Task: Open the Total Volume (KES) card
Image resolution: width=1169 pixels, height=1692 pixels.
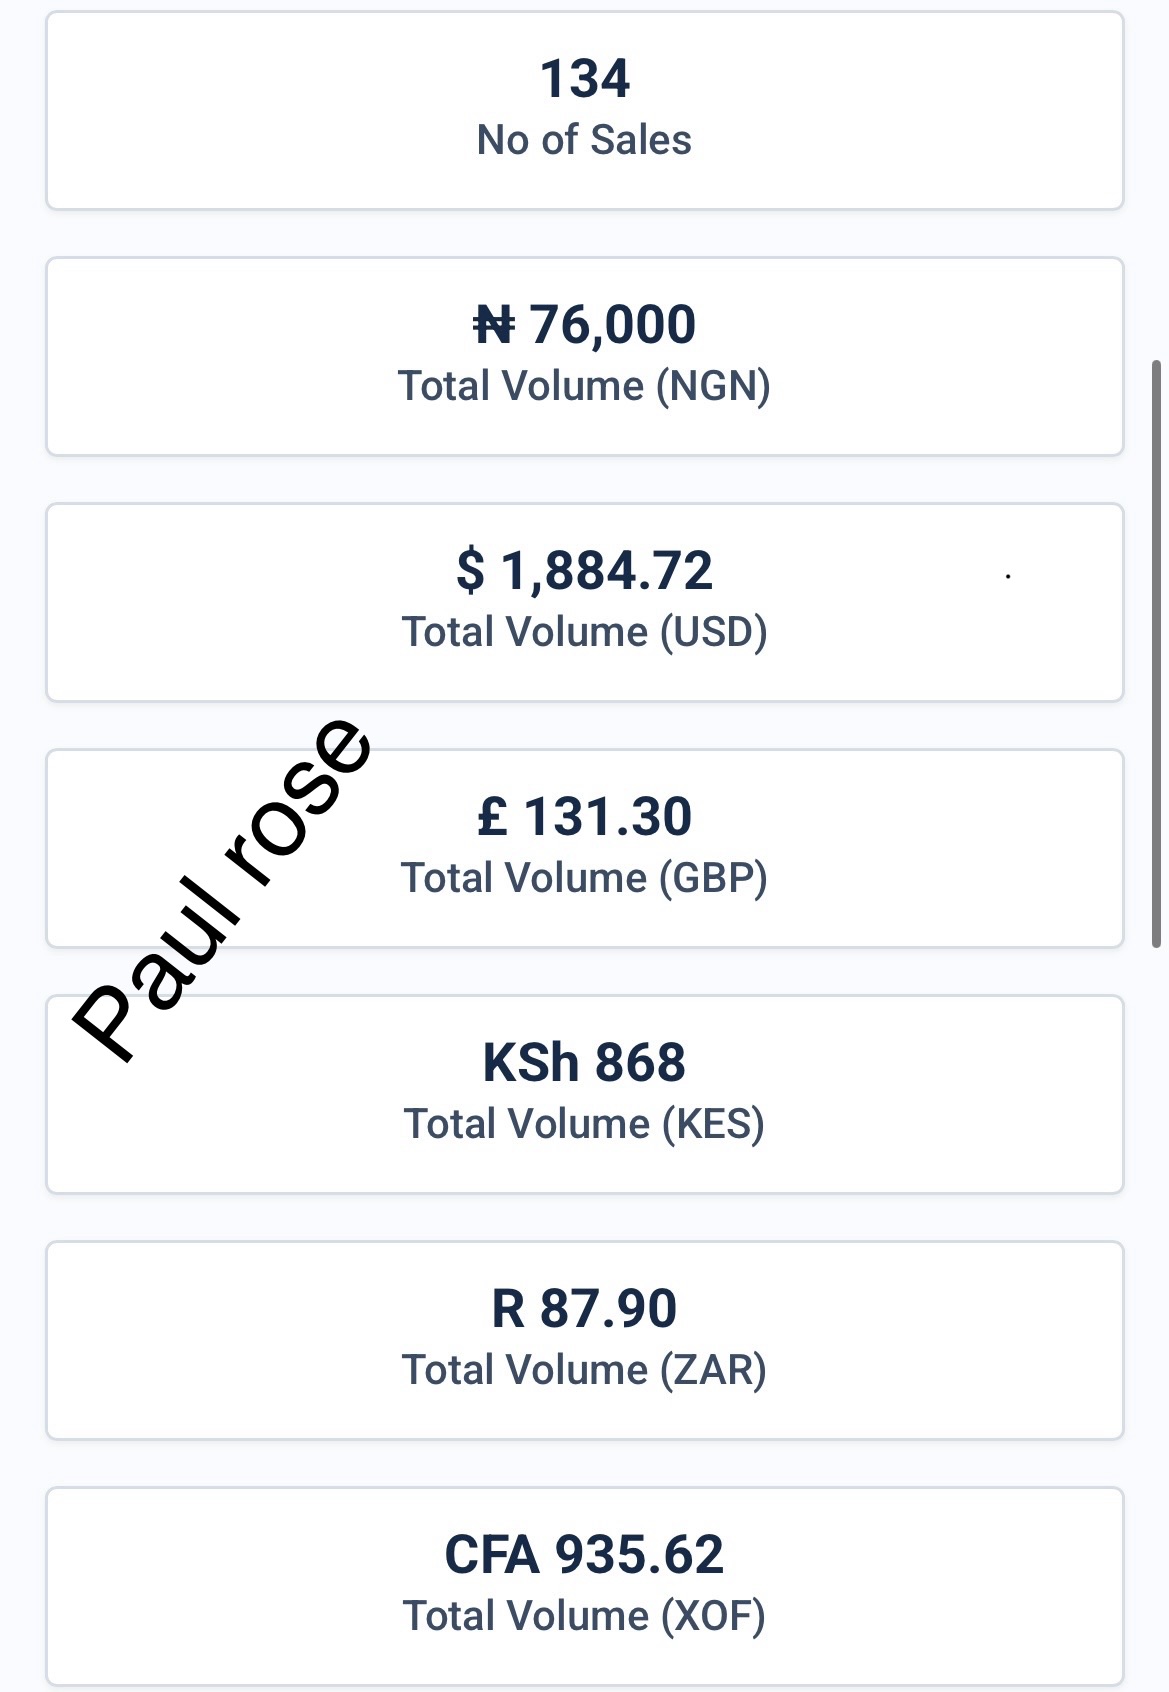Action: pos(585,1094)
